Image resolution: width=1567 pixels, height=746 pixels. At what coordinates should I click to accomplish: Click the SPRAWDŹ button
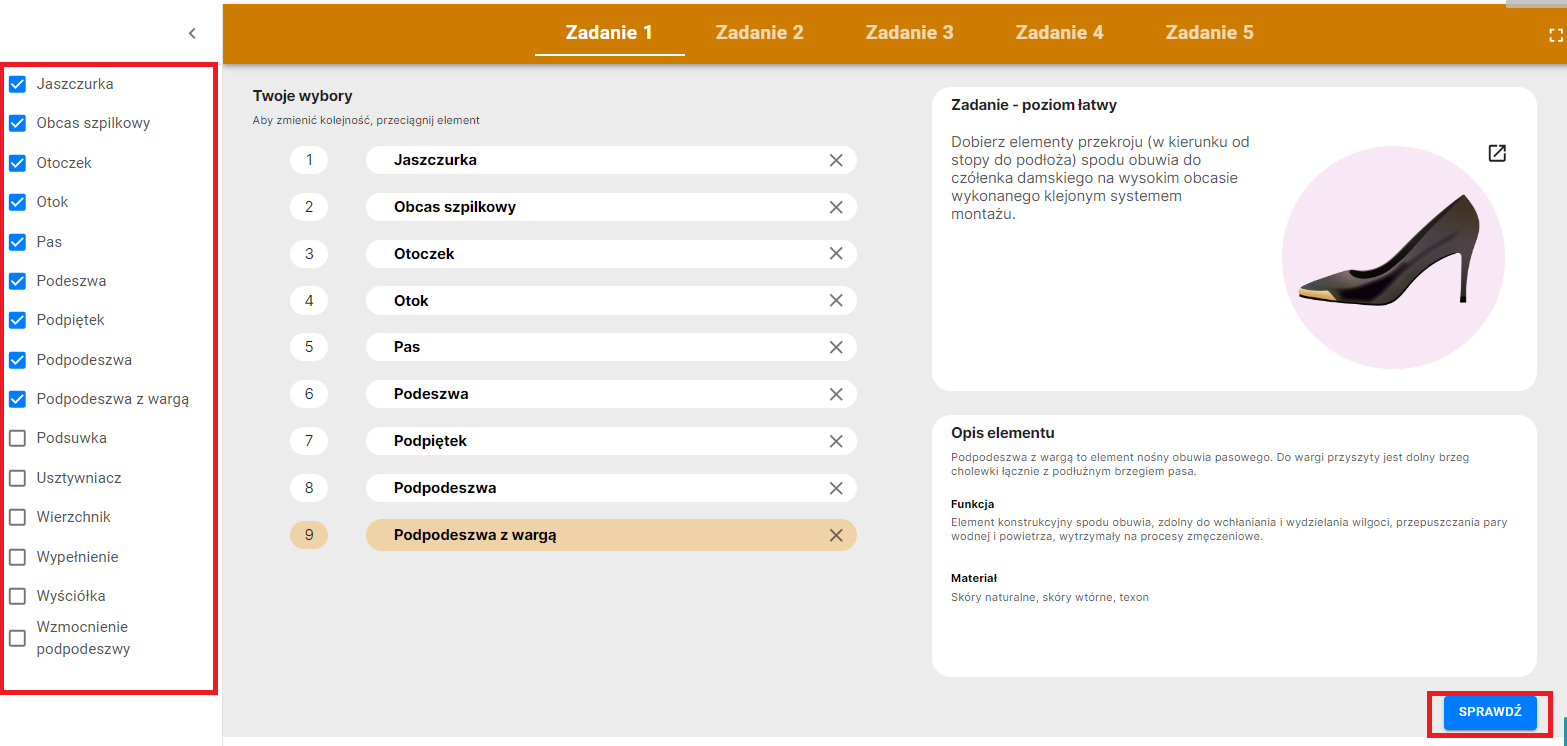pos(1489,712)
